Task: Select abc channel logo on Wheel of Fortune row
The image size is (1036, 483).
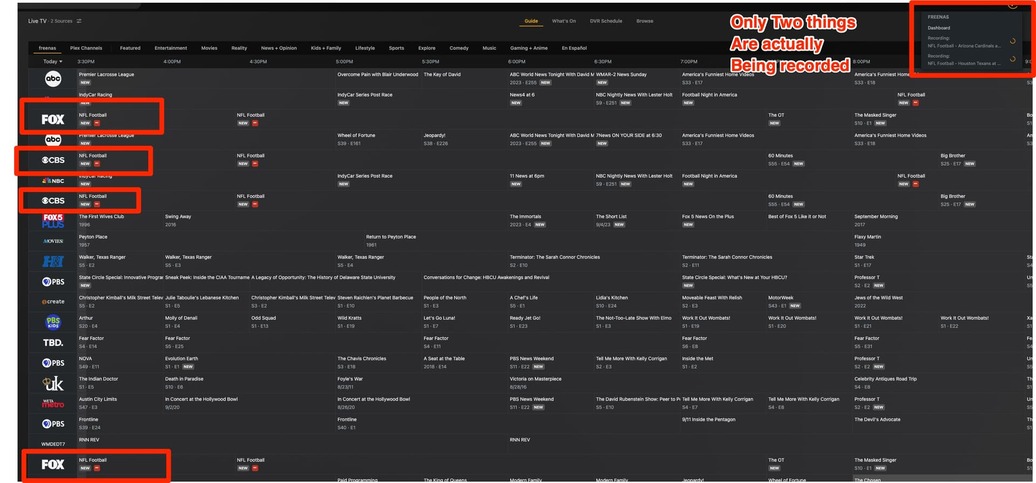Action: pyautogui.click(x=53, y=139)
